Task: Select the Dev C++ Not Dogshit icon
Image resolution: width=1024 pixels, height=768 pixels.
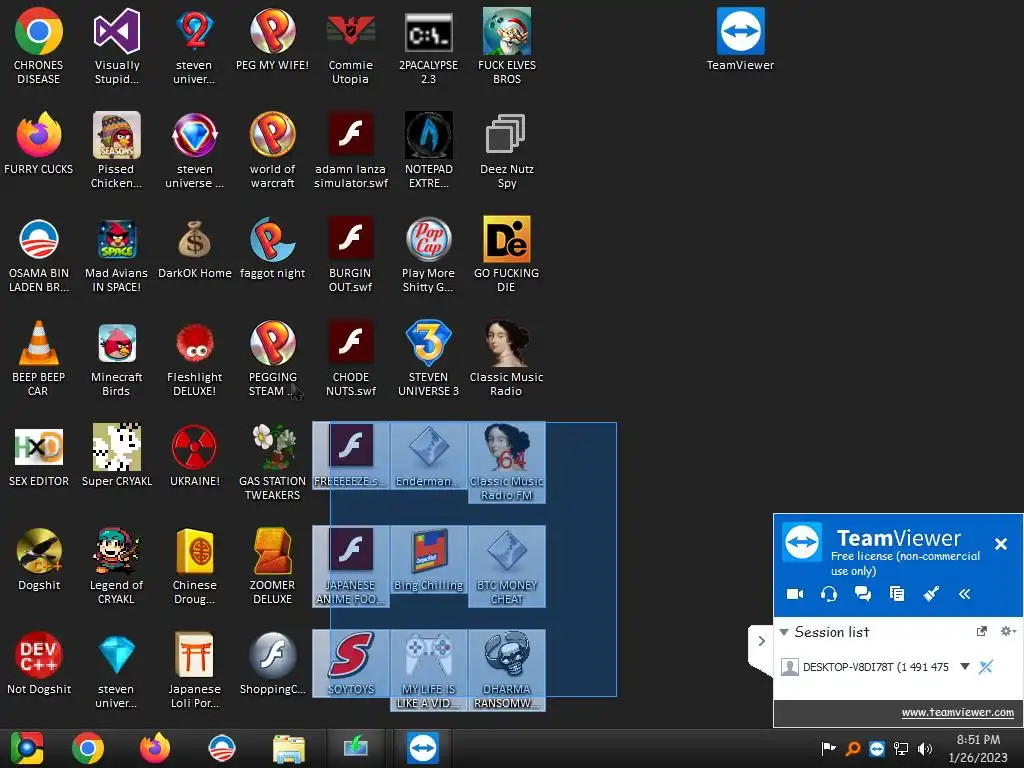Action: (x=39, y=663)
